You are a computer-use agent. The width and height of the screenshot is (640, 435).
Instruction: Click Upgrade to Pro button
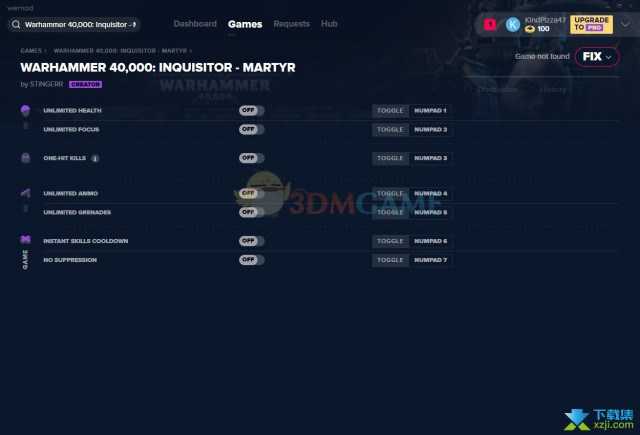(x=591, y=24)
